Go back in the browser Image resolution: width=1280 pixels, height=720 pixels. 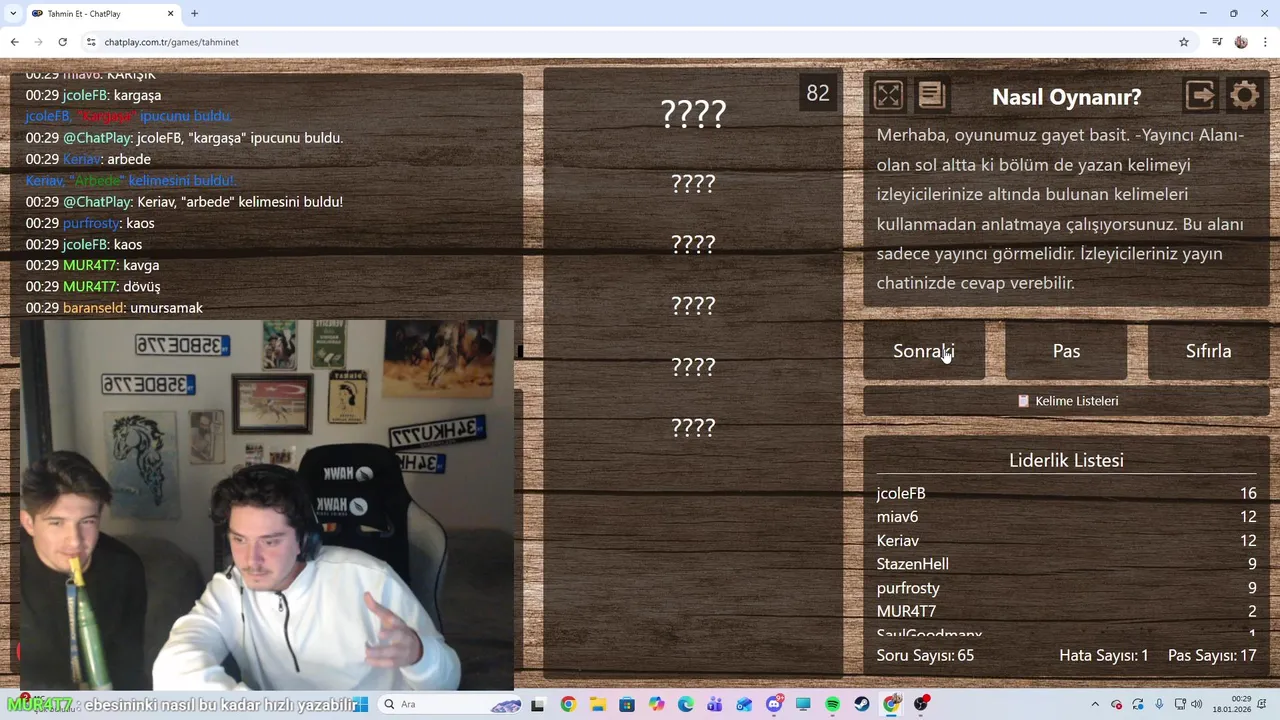click(x=14, y=42)
